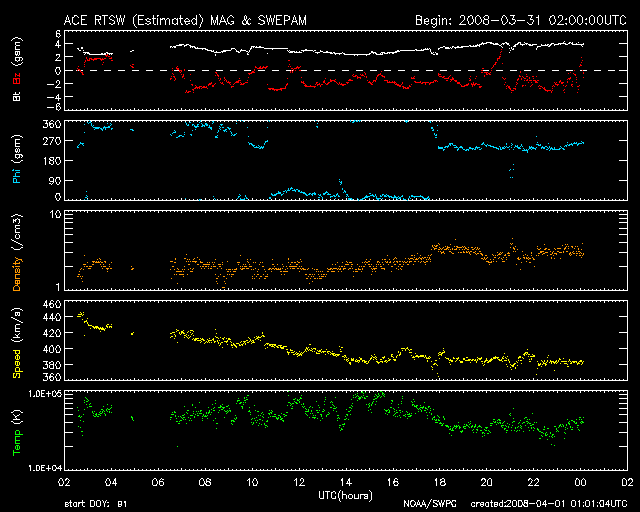Click the green "Temp (K)" axis label
Viewport: 640px width, 512px height.
tap(17, 432)
